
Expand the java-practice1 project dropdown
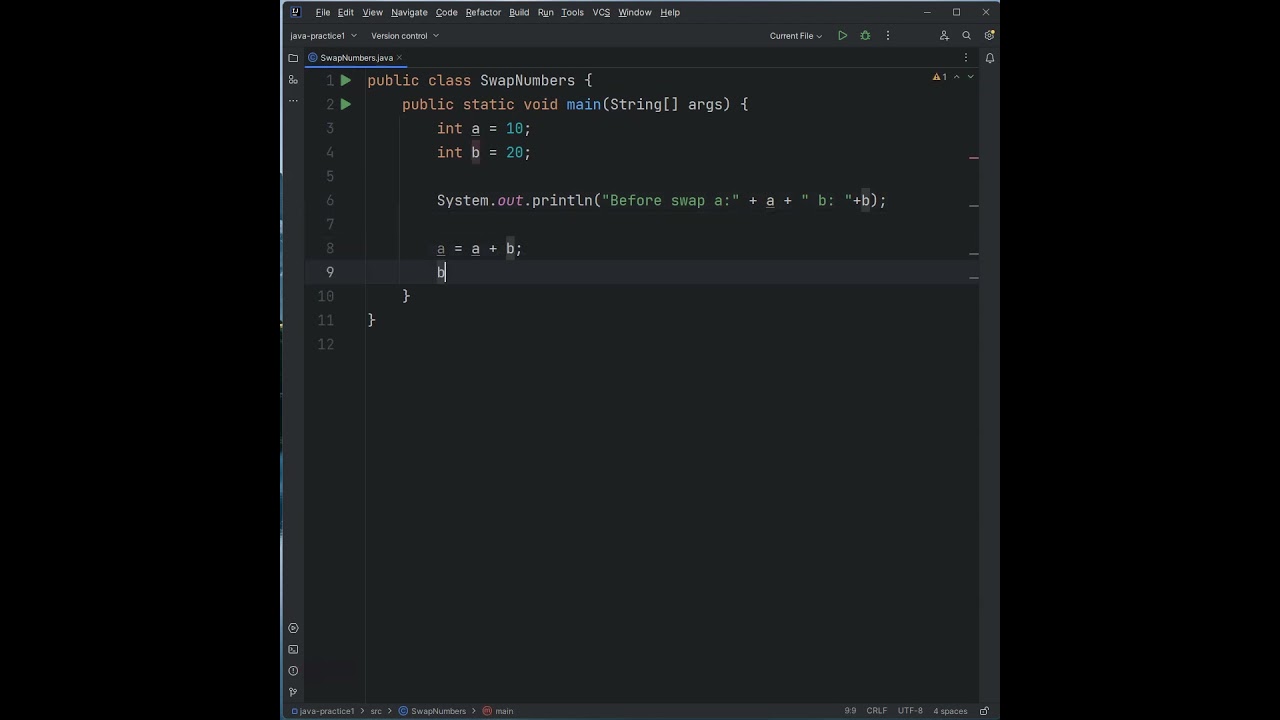click(322, 36)
